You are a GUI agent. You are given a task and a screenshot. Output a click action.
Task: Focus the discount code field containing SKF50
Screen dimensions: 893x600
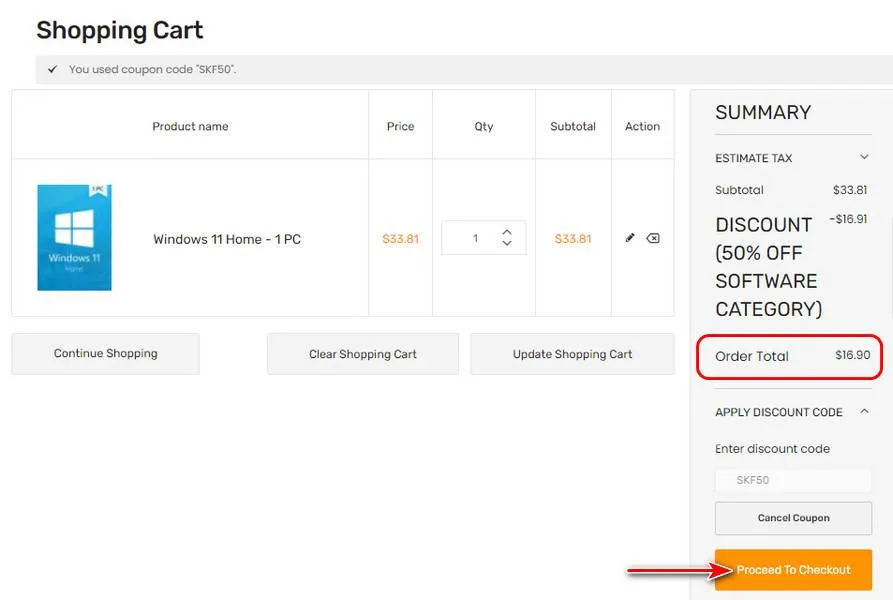point(793,480)
